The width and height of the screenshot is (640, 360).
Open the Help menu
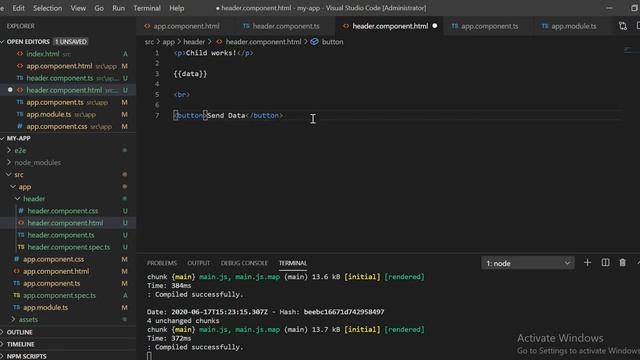point(176,8)
